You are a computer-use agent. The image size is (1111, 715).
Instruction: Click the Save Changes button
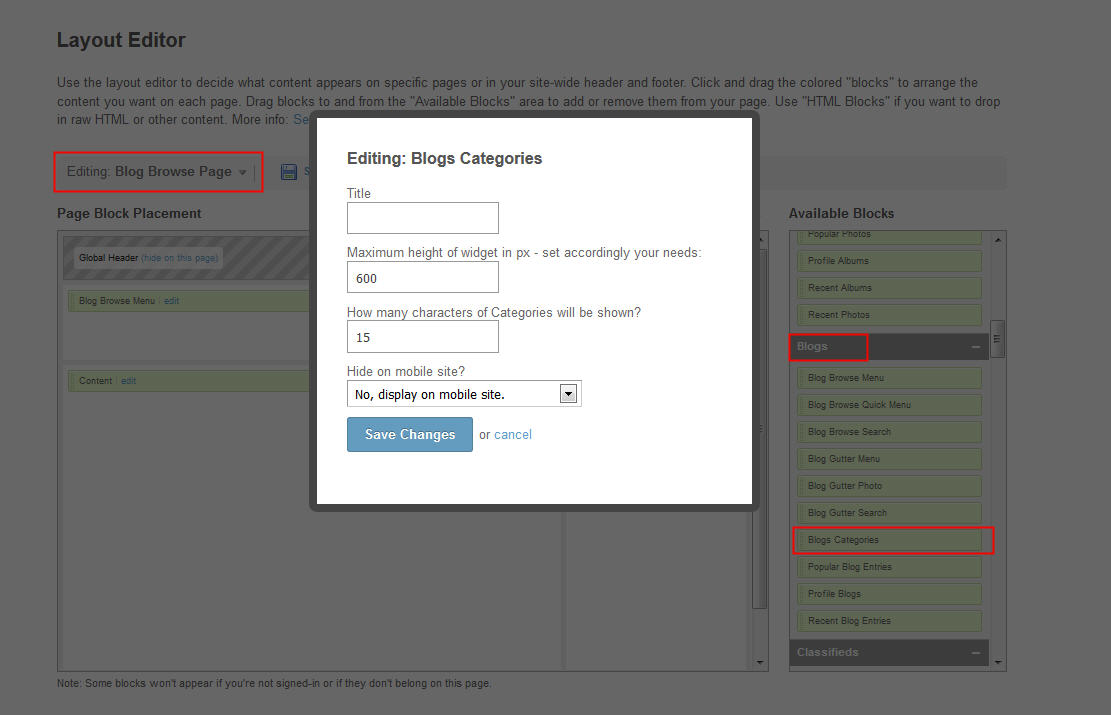pos(409,435)
